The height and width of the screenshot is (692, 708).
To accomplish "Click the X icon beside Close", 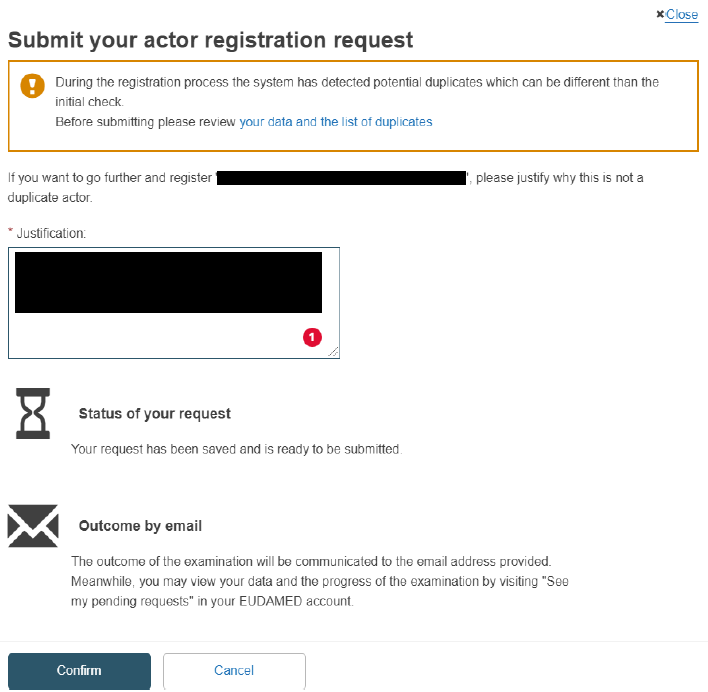I will coord(660,14).
